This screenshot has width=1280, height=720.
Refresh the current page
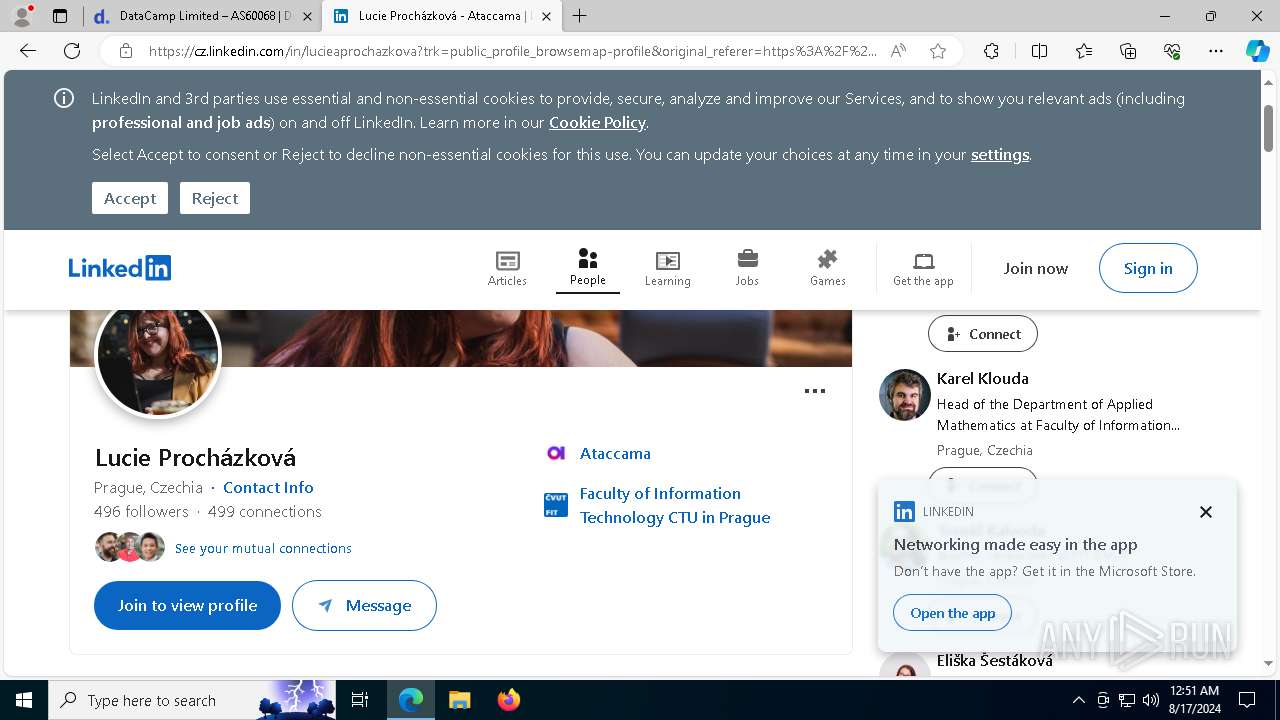pos(72,51)
